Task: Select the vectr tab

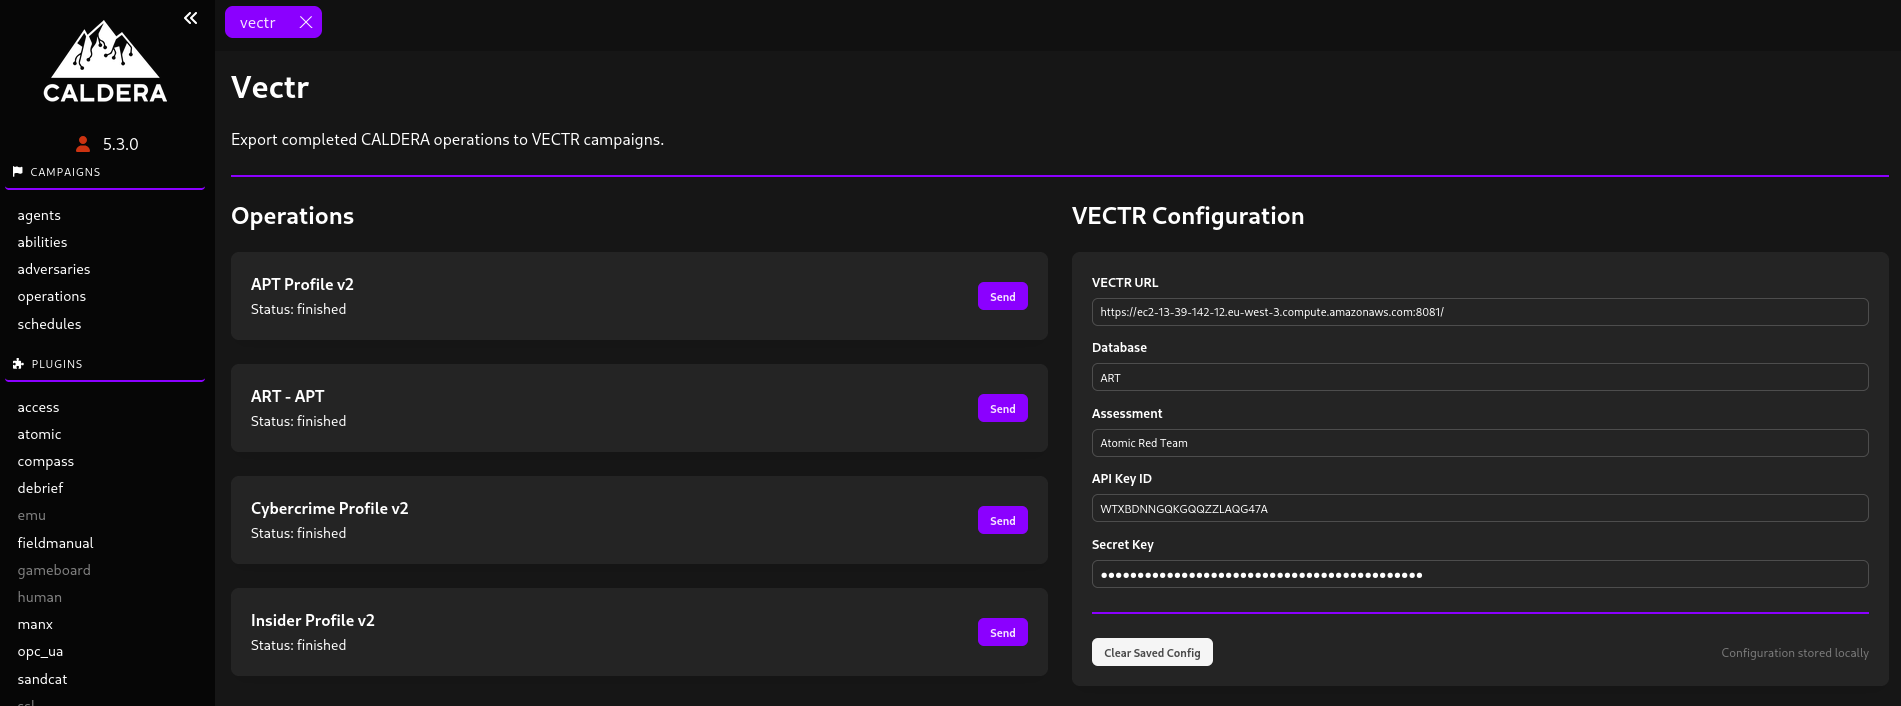Action: tap(258, 22)
